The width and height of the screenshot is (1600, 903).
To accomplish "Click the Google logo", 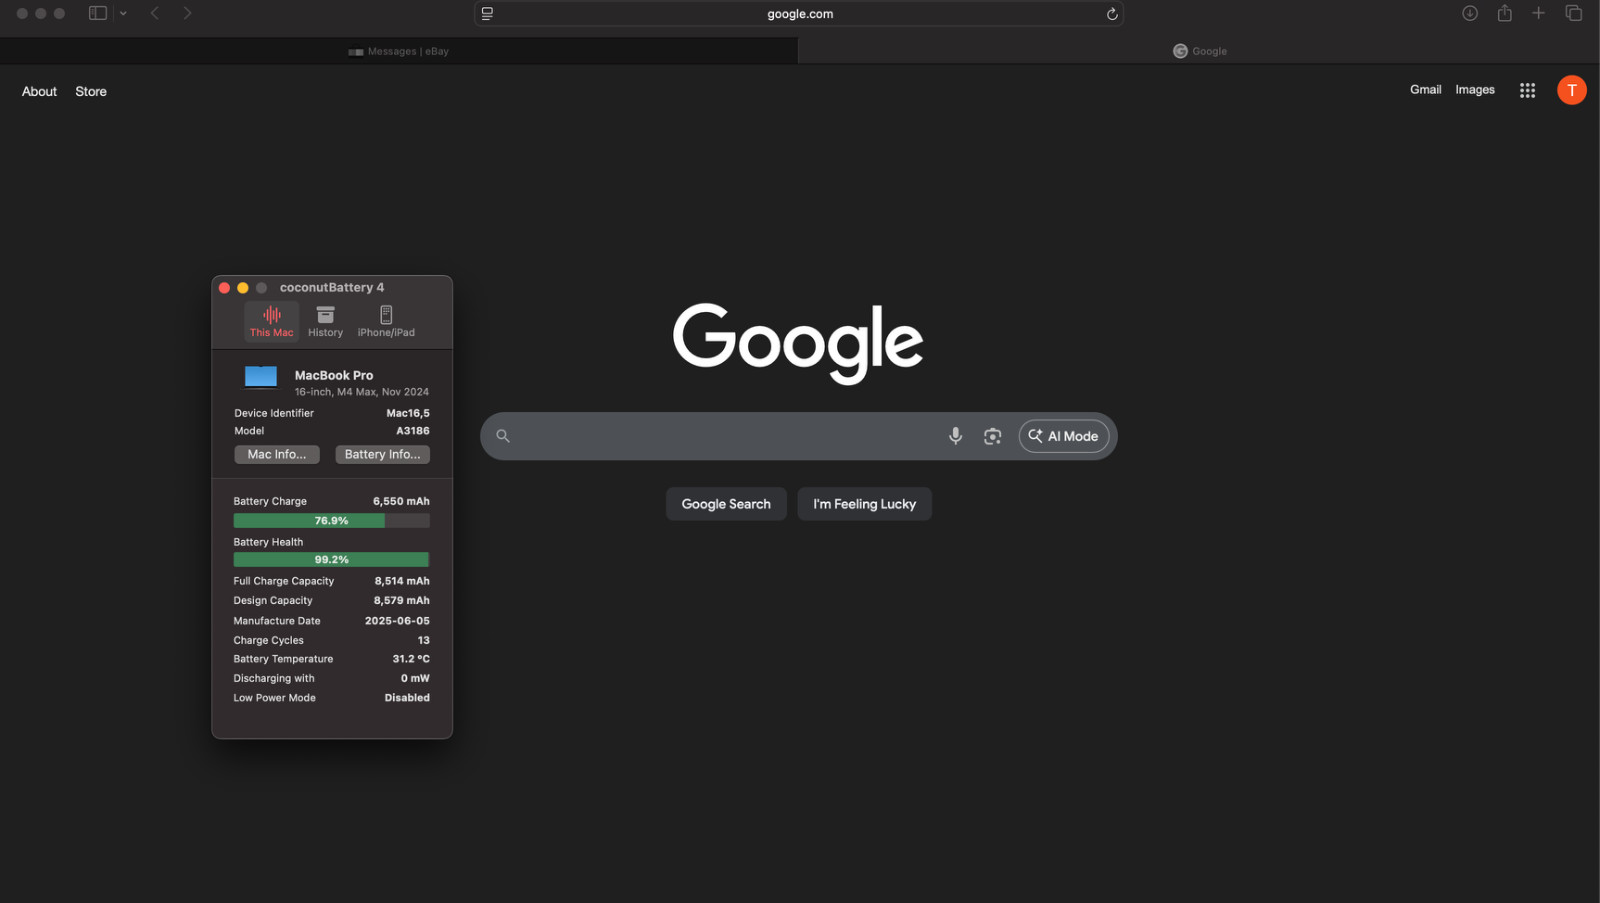I will 798,343.
